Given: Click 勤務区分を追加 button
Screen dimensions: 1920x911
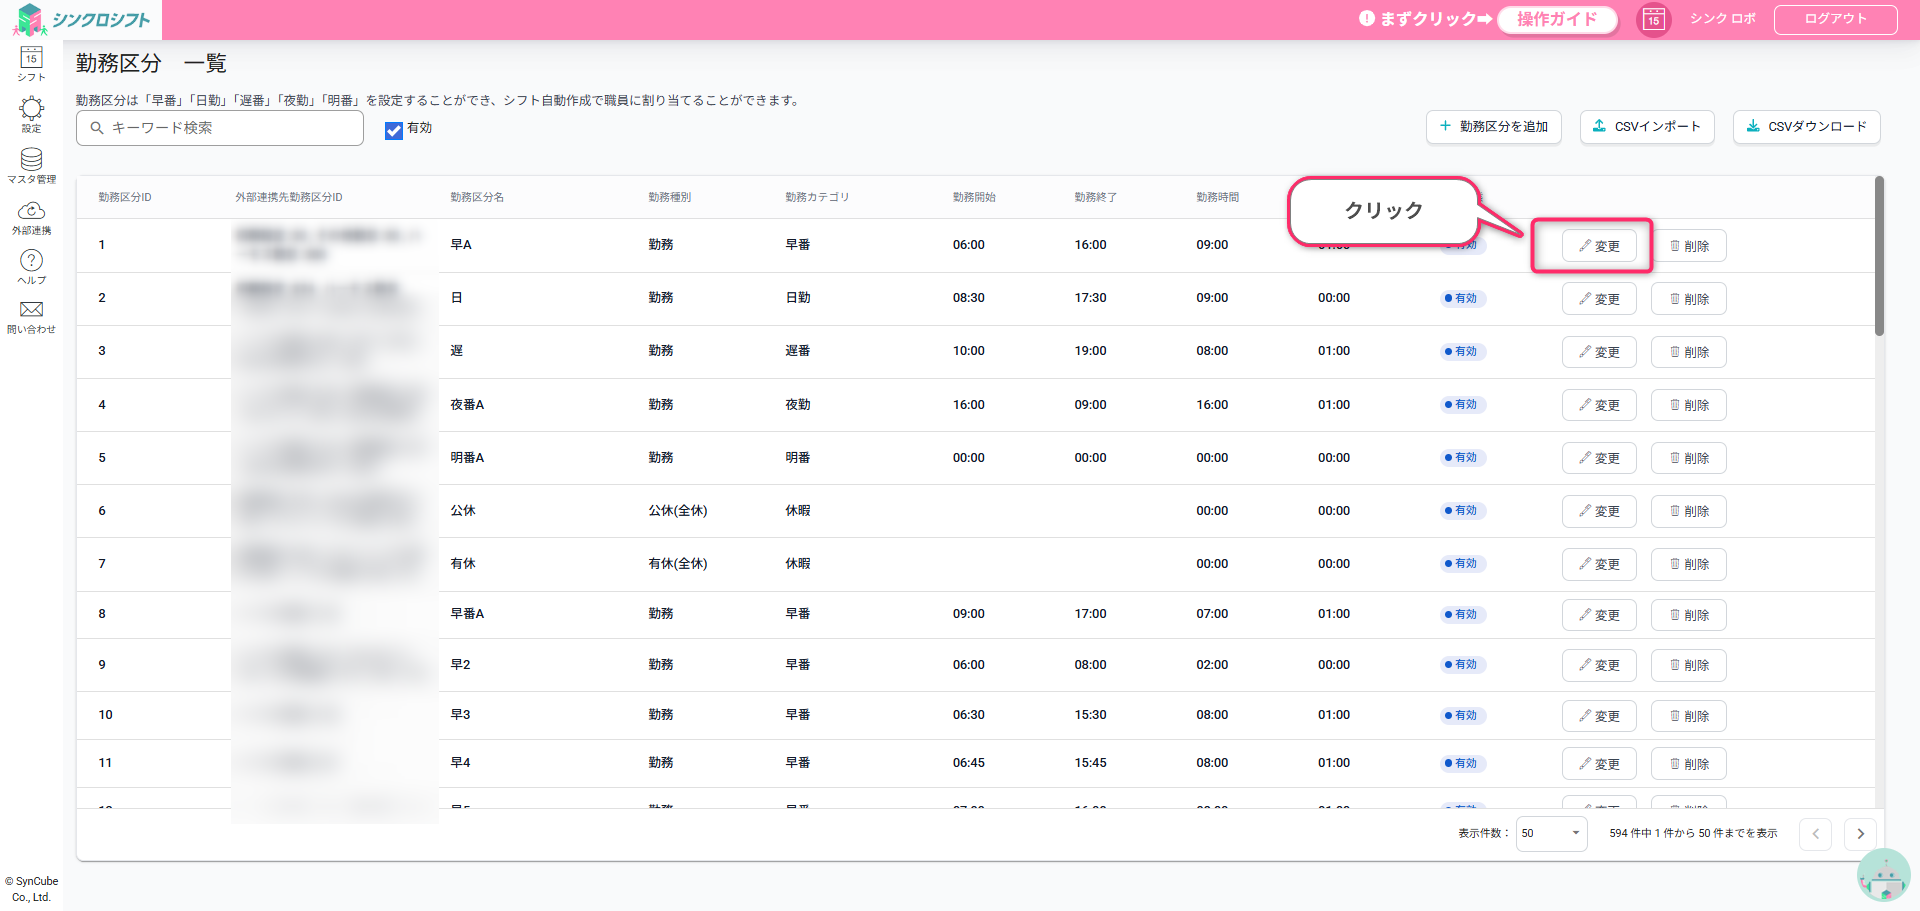Looking at the screenshot, I should [x=1493, y=127].
